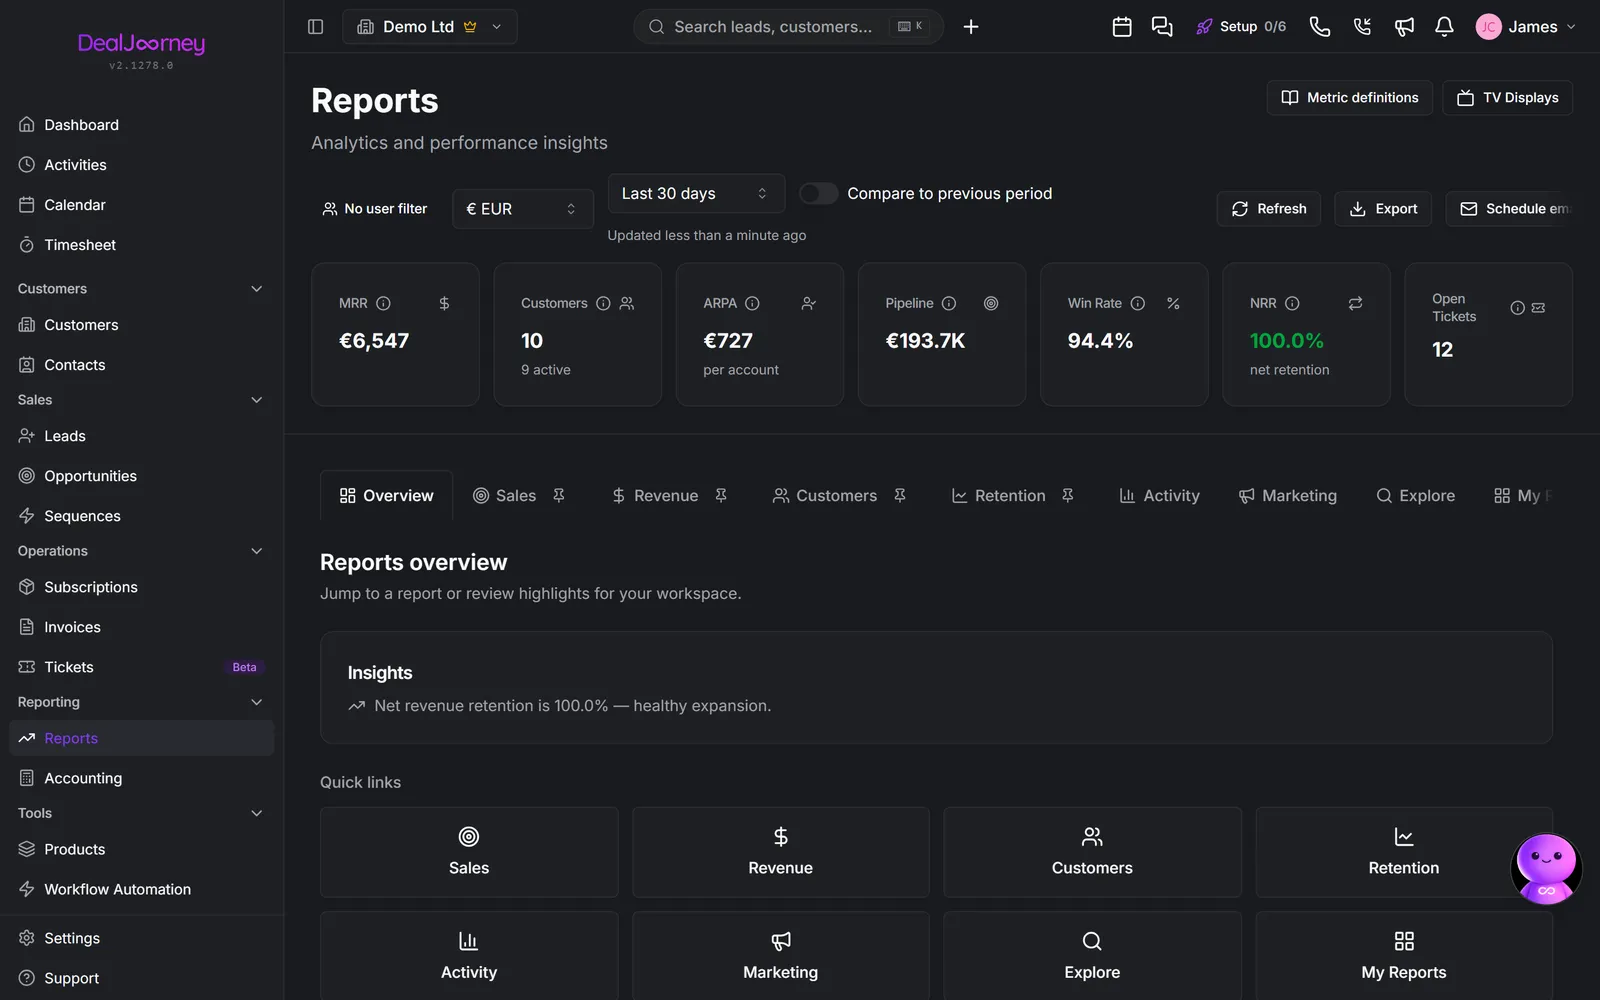Open the Last 30 days dropdown
Screen dimensions: 1600x1000
[696, 193]
